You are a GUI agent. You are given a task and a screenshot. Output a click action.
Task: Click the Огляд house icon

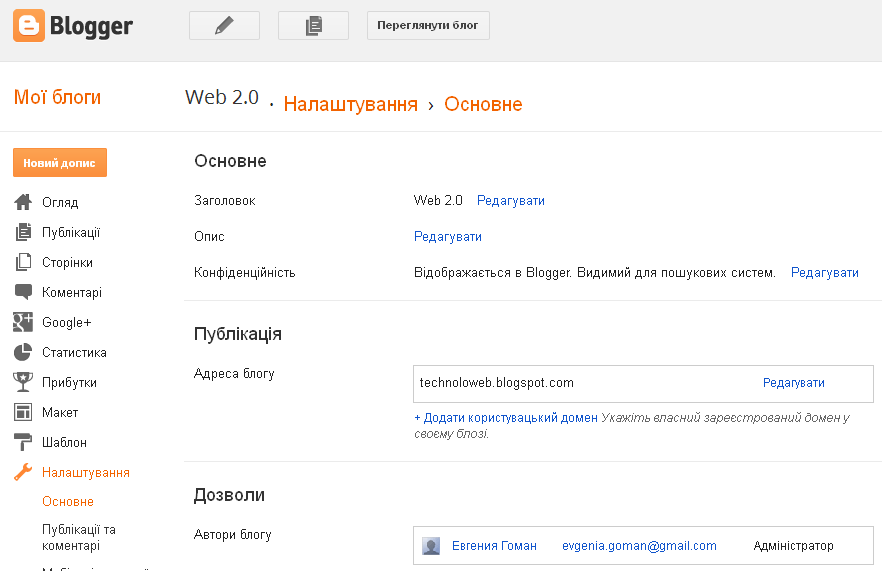(23, 202)
